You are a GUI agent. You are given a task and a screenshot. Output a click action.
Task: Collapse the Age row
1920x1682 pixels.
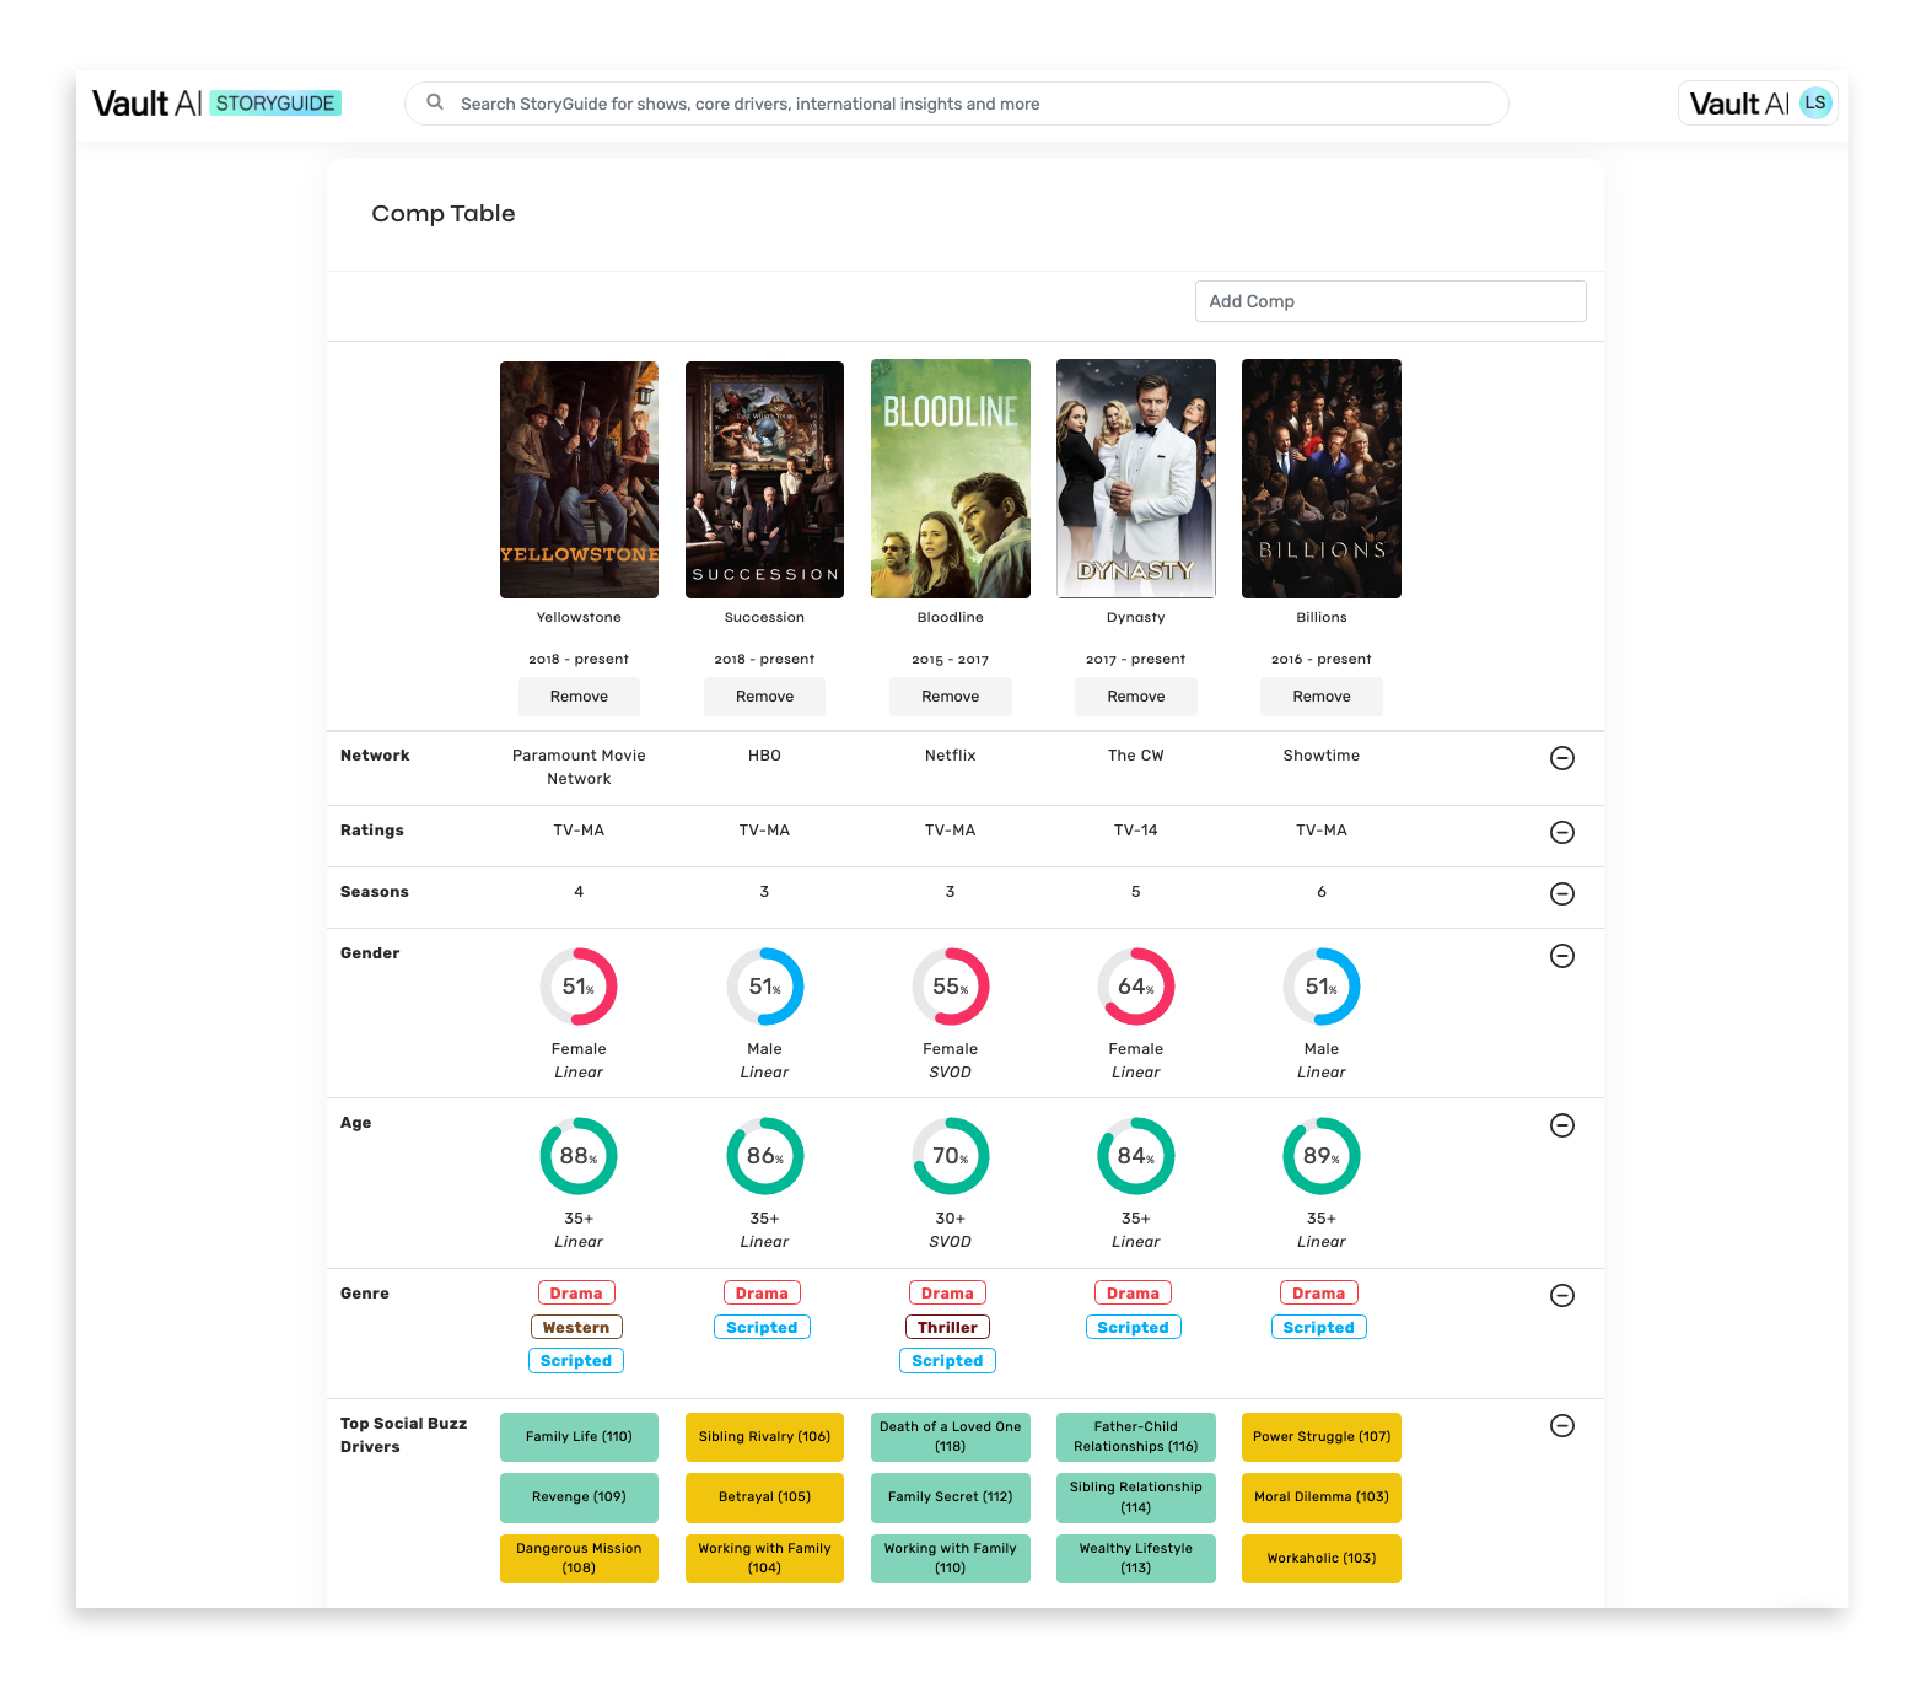point(1562,1125)
